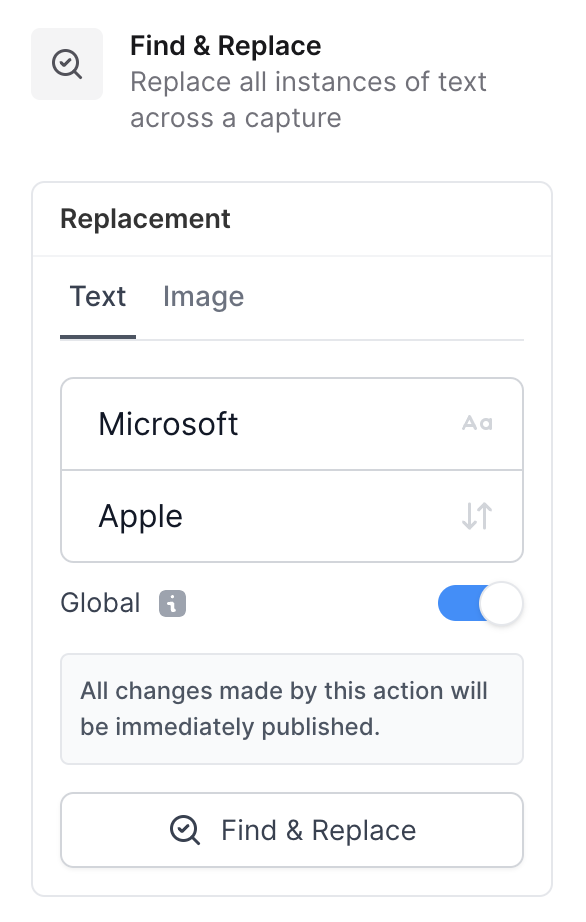
Task: Click the white knob of Global switch
Action: coord(501,603)
